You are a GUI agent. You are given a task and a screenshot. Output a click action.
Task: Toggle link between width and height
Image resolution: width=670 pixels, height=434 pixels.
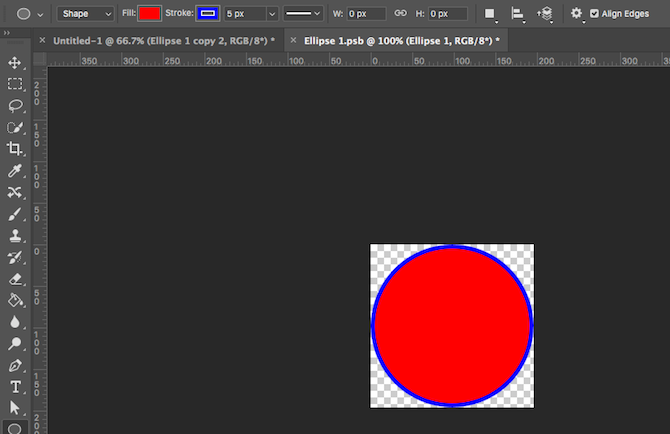tap(400, 14)
